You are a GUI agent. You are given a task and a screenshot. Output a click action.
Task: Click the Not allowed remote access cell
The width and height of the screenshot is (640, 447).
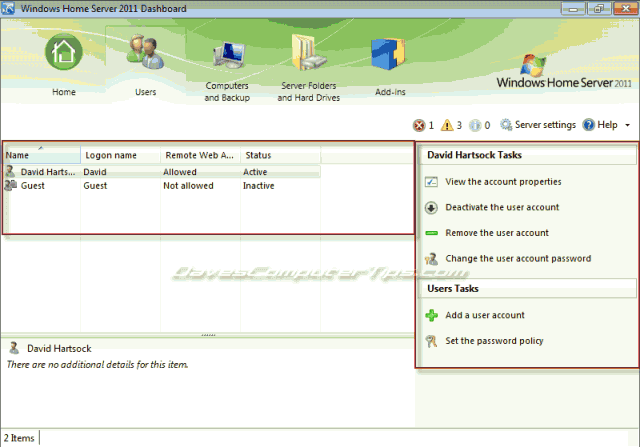click(188, 186)
